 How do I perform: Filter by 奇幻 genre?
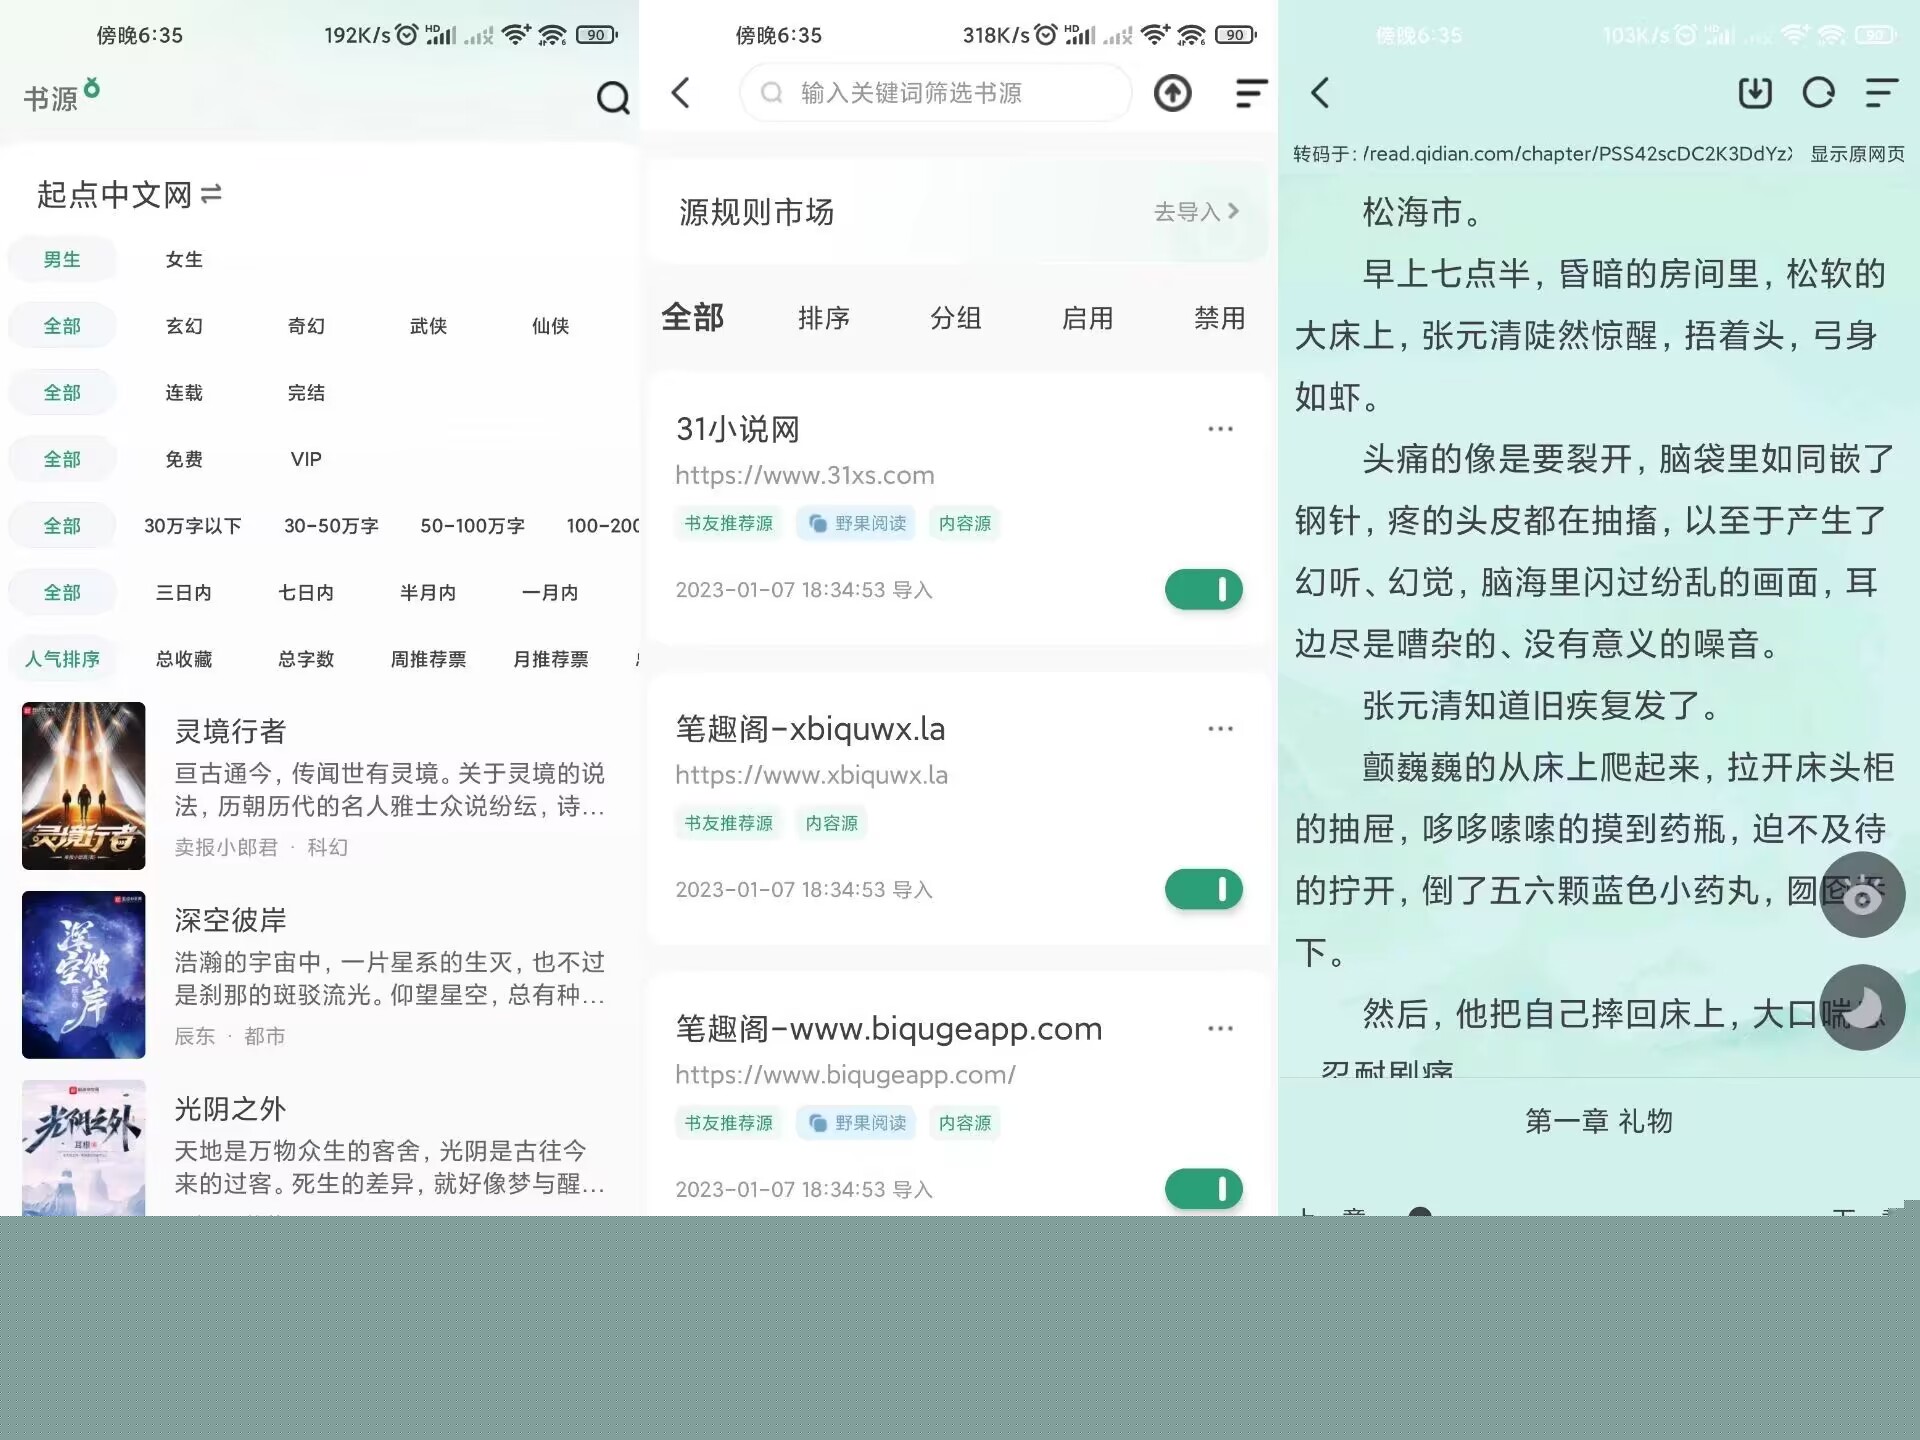click(x=306, y=326)
